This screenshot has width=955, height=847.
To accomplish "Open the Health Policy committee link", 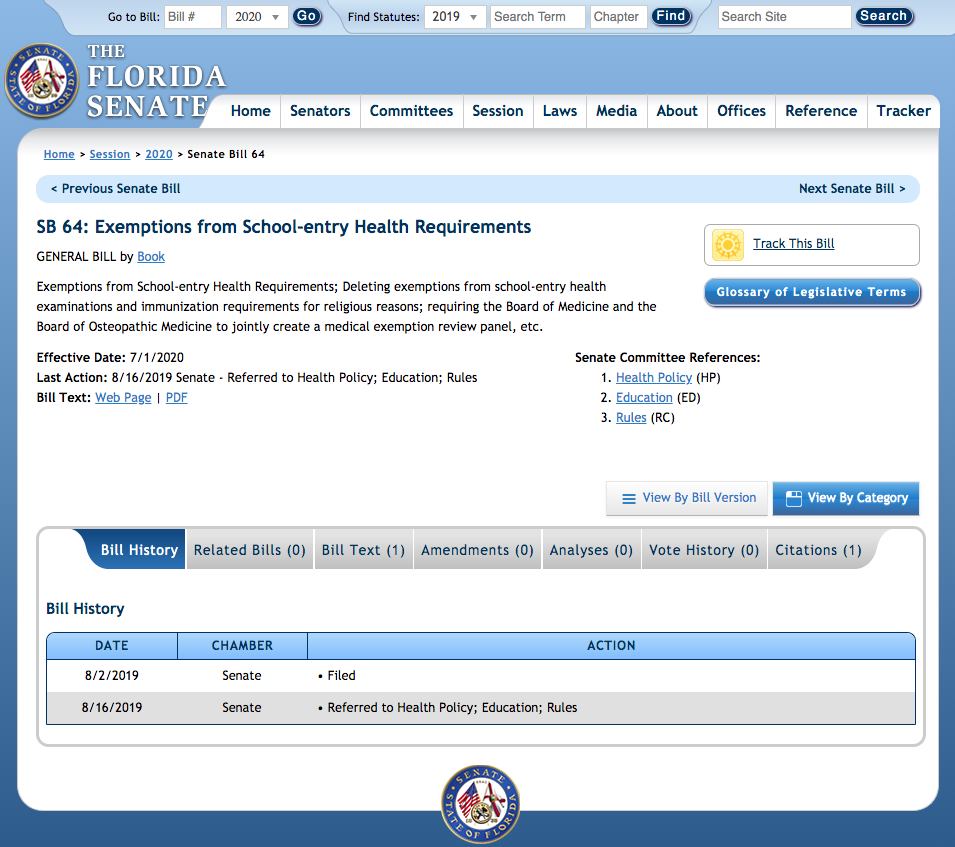I will click(654, 378).
